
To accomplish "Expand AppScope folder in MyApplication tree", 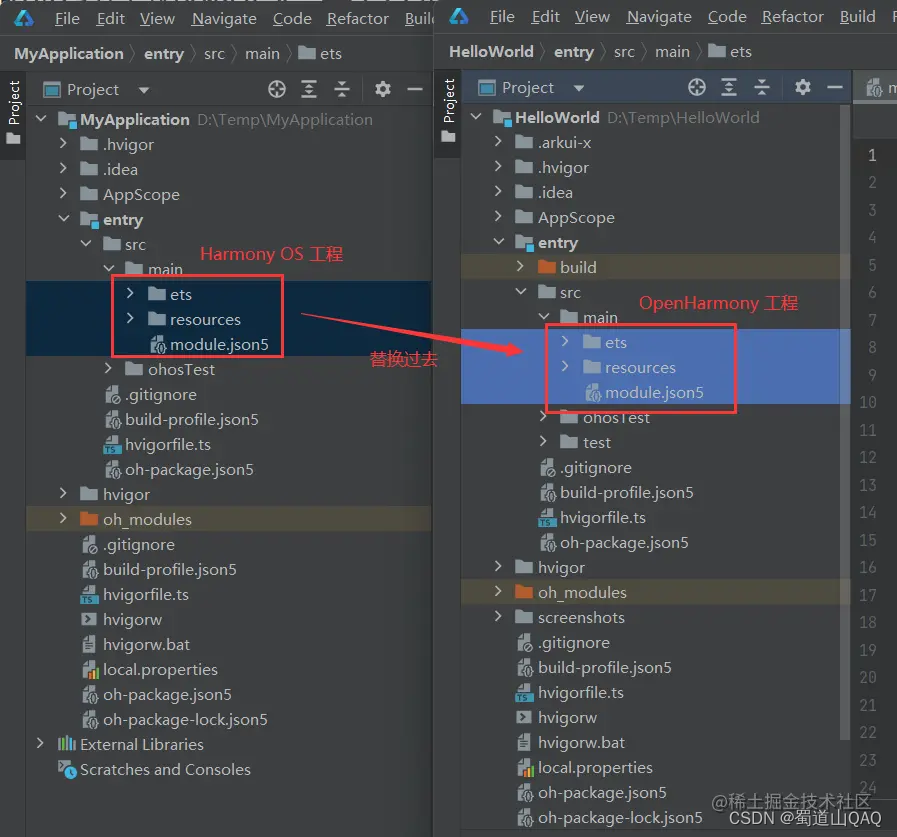I will [x=63, y=193].
